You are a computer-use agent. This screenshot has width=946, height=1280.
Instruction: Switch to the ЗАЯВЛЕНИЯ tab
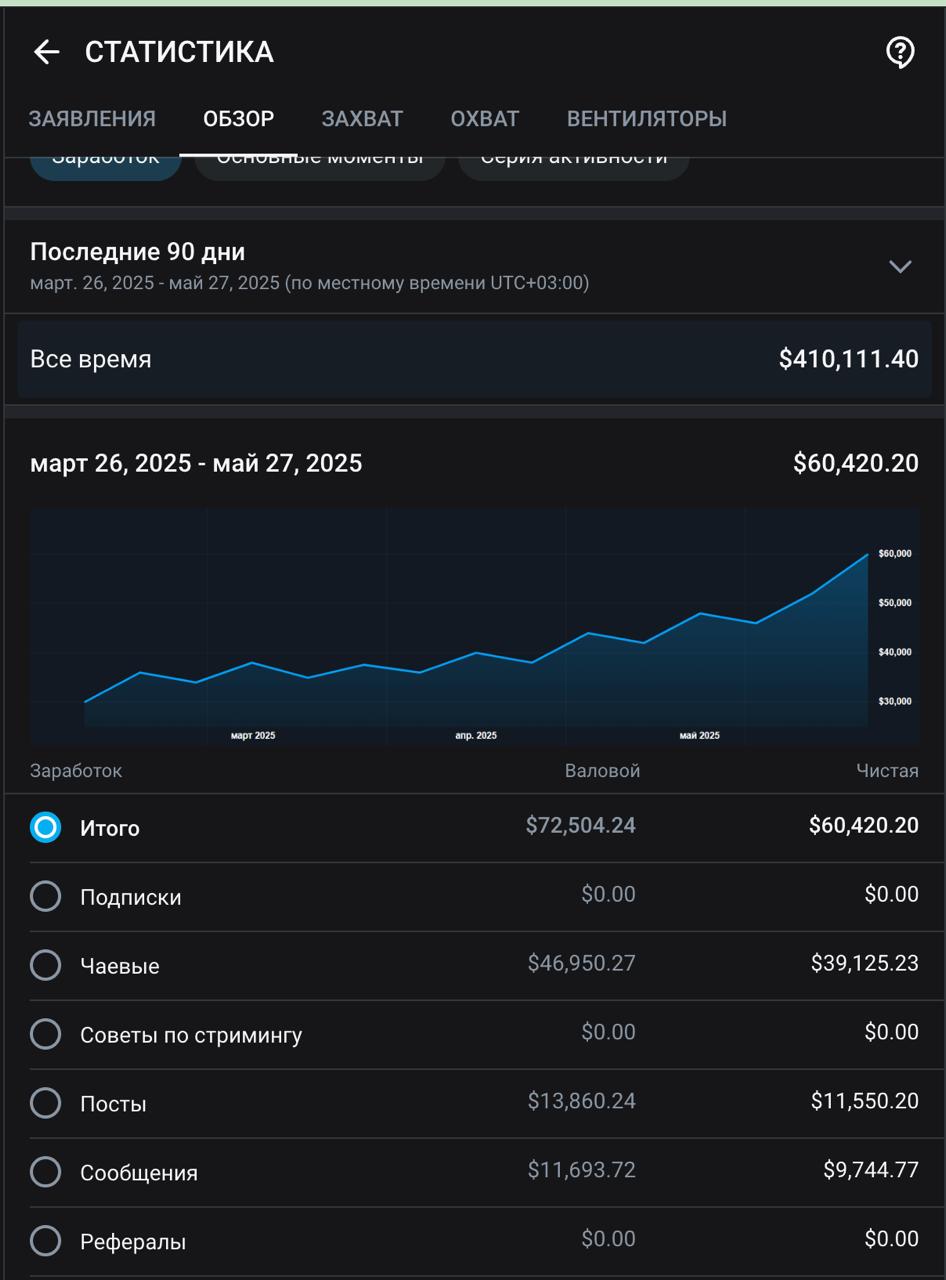[x=92, y=119]
